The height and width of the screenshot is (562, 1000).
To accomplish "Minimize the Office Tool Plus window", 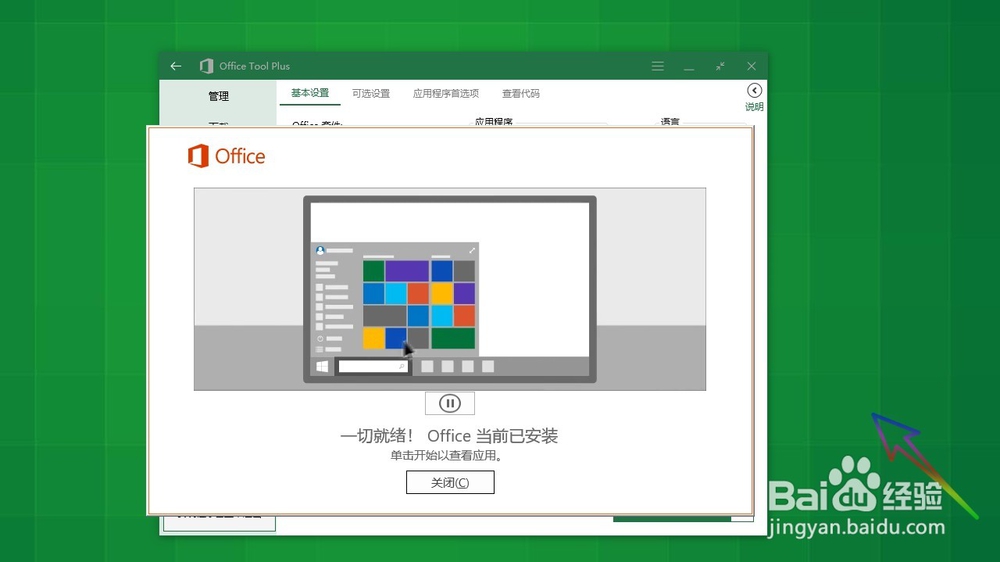I will pyautogui.click(x=689, y=66).
